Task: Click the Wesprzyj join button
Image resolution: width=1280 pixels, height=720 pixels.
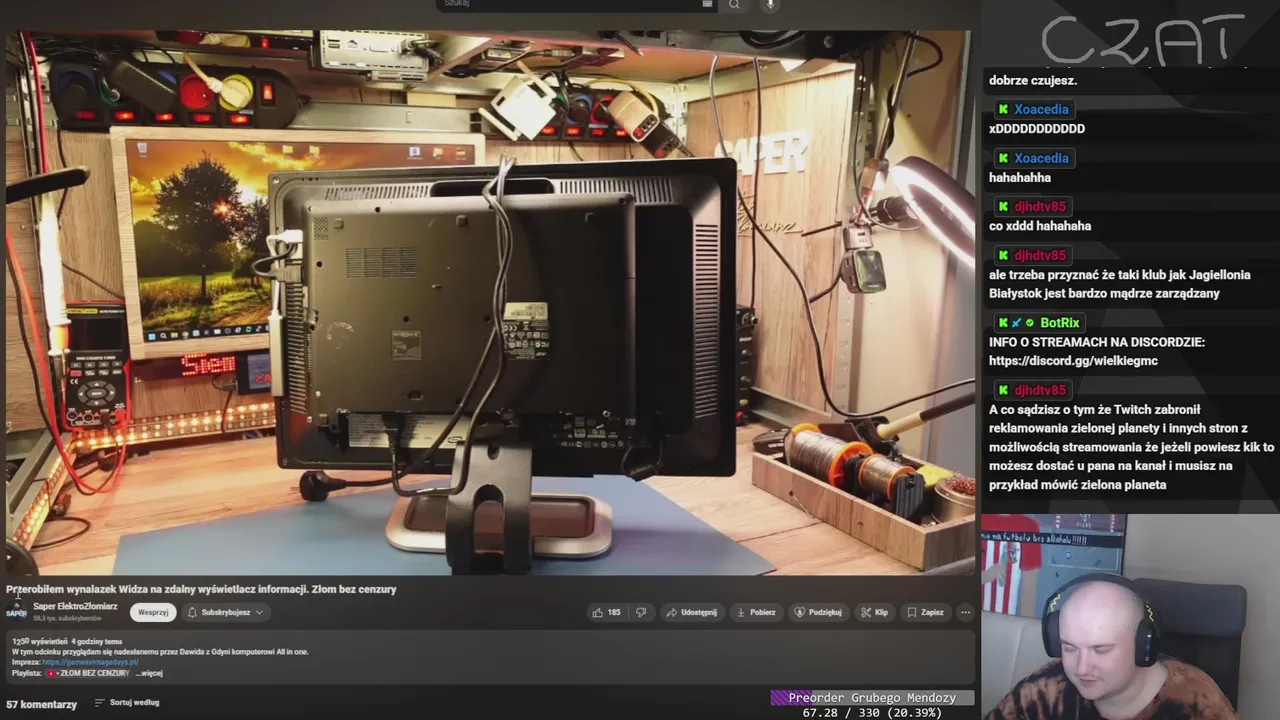Action: coord(153,612)
